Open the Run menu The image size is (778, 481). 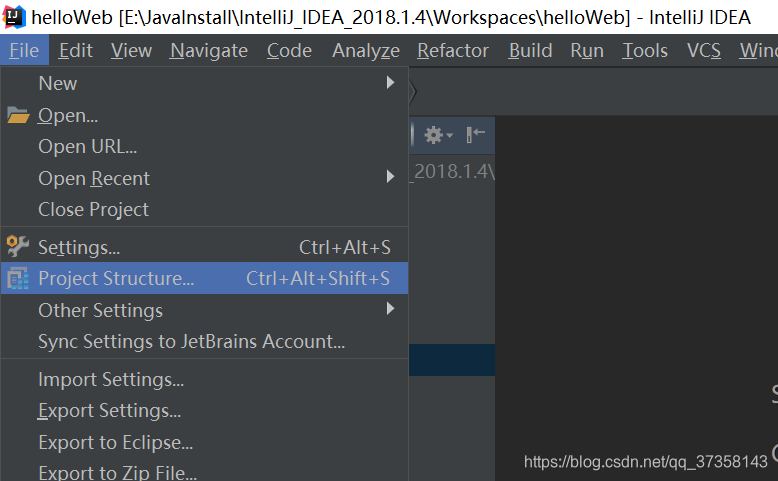[x=587, y=51]
